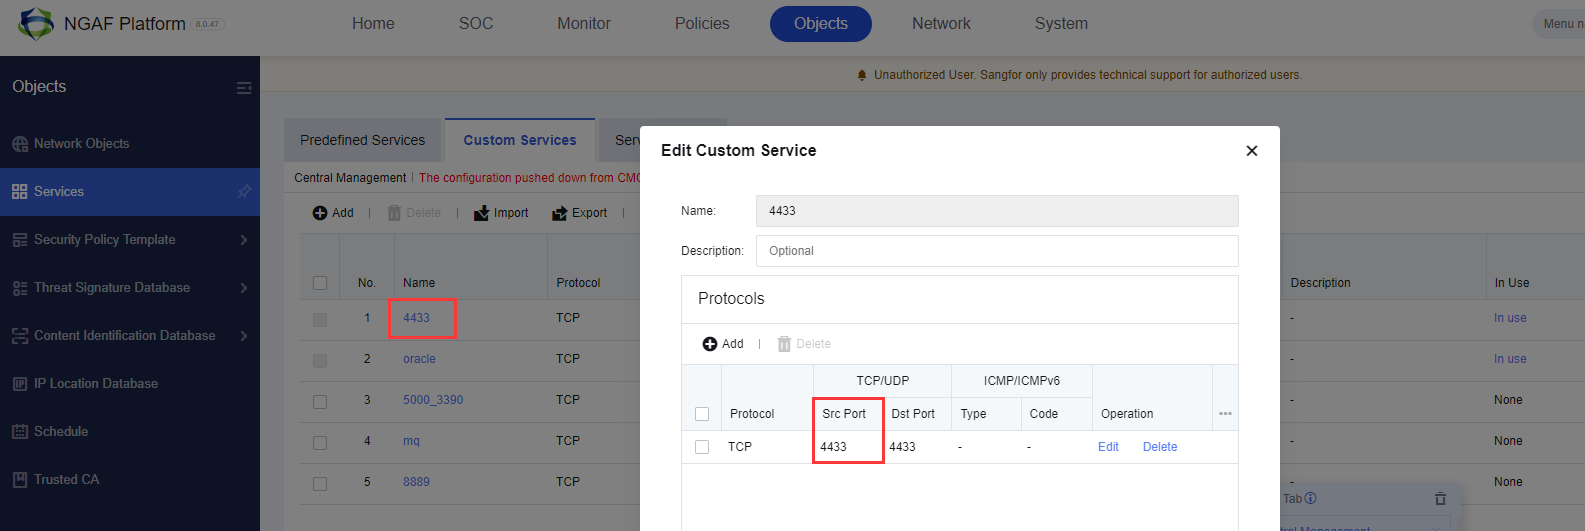Click the pin icon beside Services
The width and height of the screenshot is (1585, 531).
pyautogui.click(x=243, y=192)
